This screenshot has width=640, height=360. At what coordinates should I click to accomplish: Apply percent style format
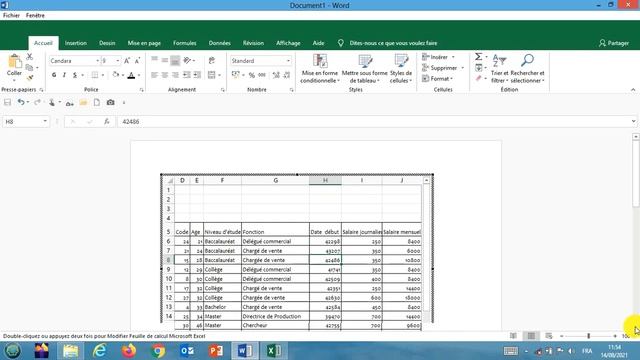coord(251,75)
